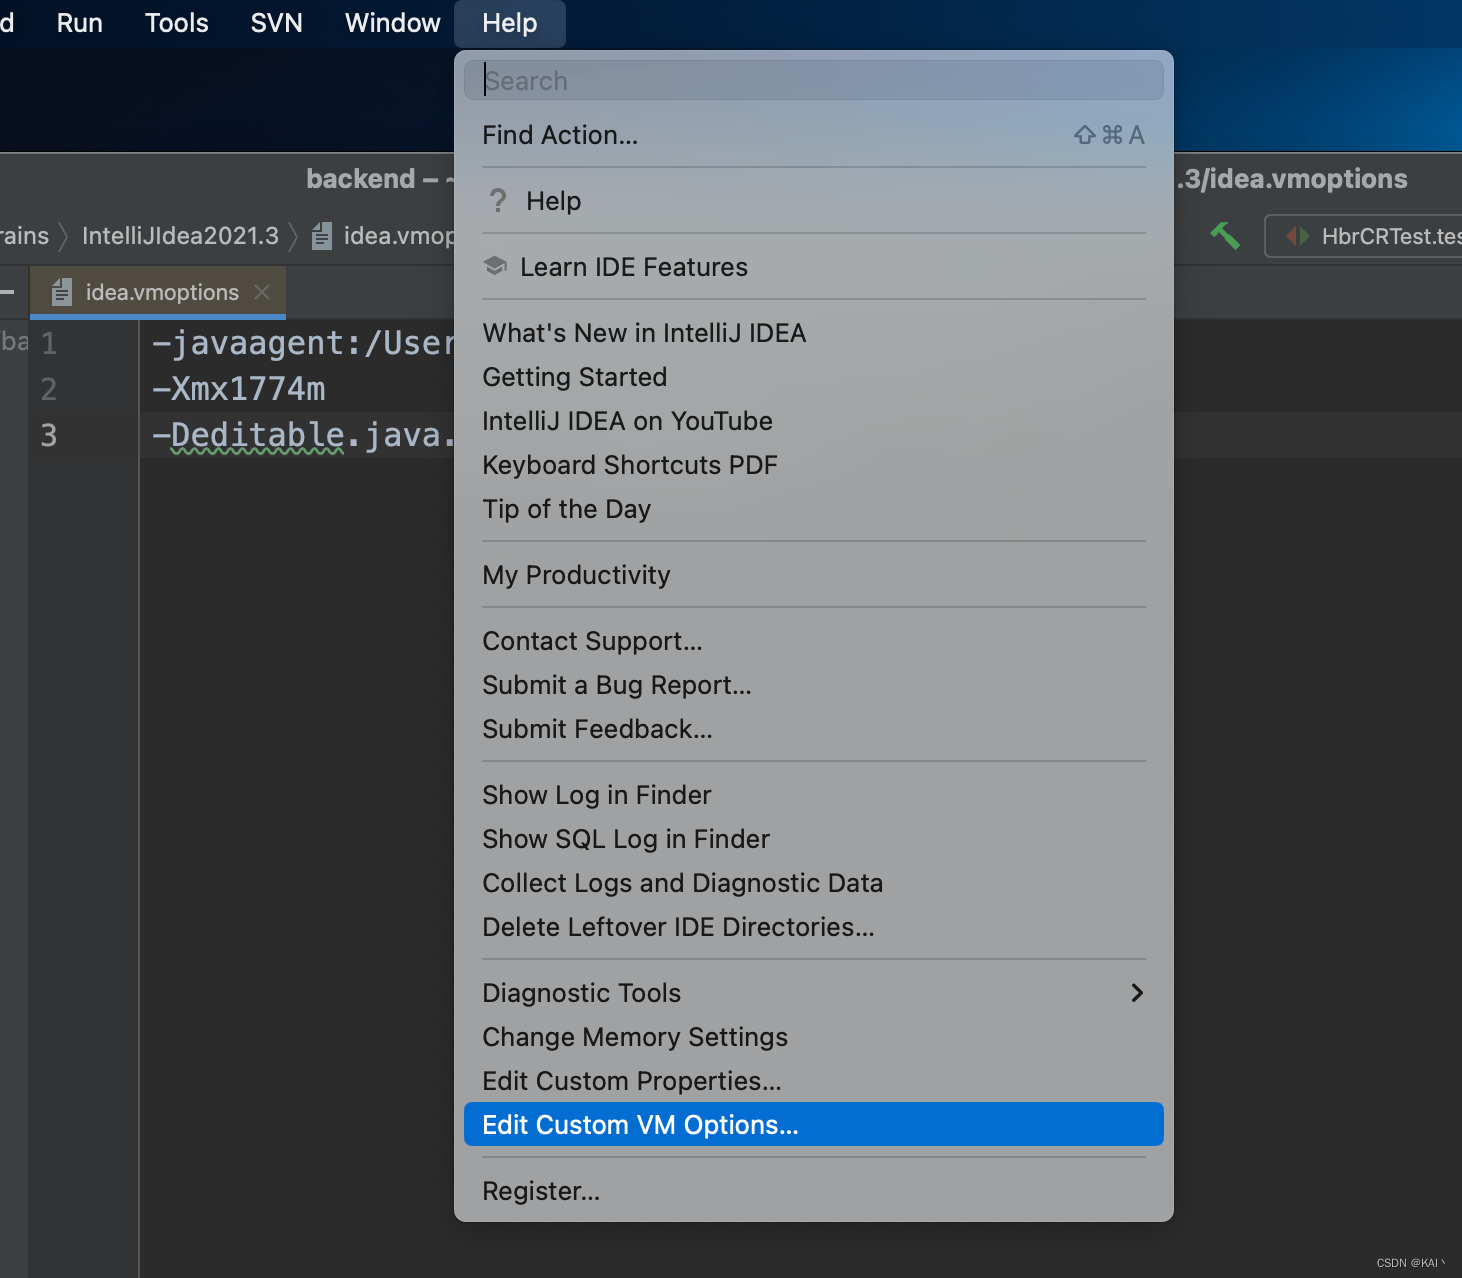Click the idea.vmop breadcrumb file name

[x=399, y=236]
